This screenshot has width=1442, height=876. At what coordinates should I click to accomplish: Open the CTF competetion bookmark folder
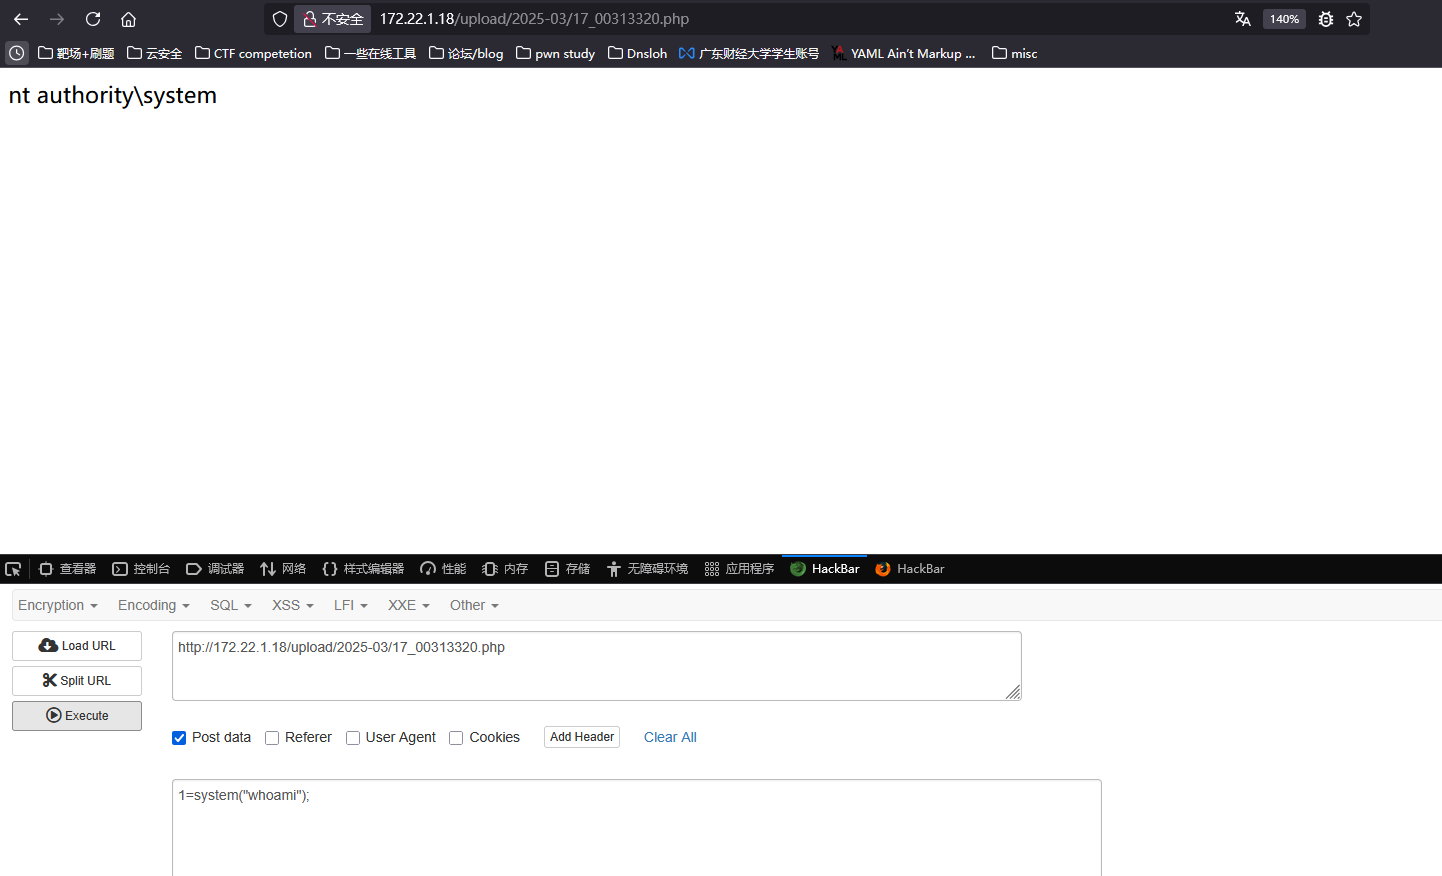[253, 53]
